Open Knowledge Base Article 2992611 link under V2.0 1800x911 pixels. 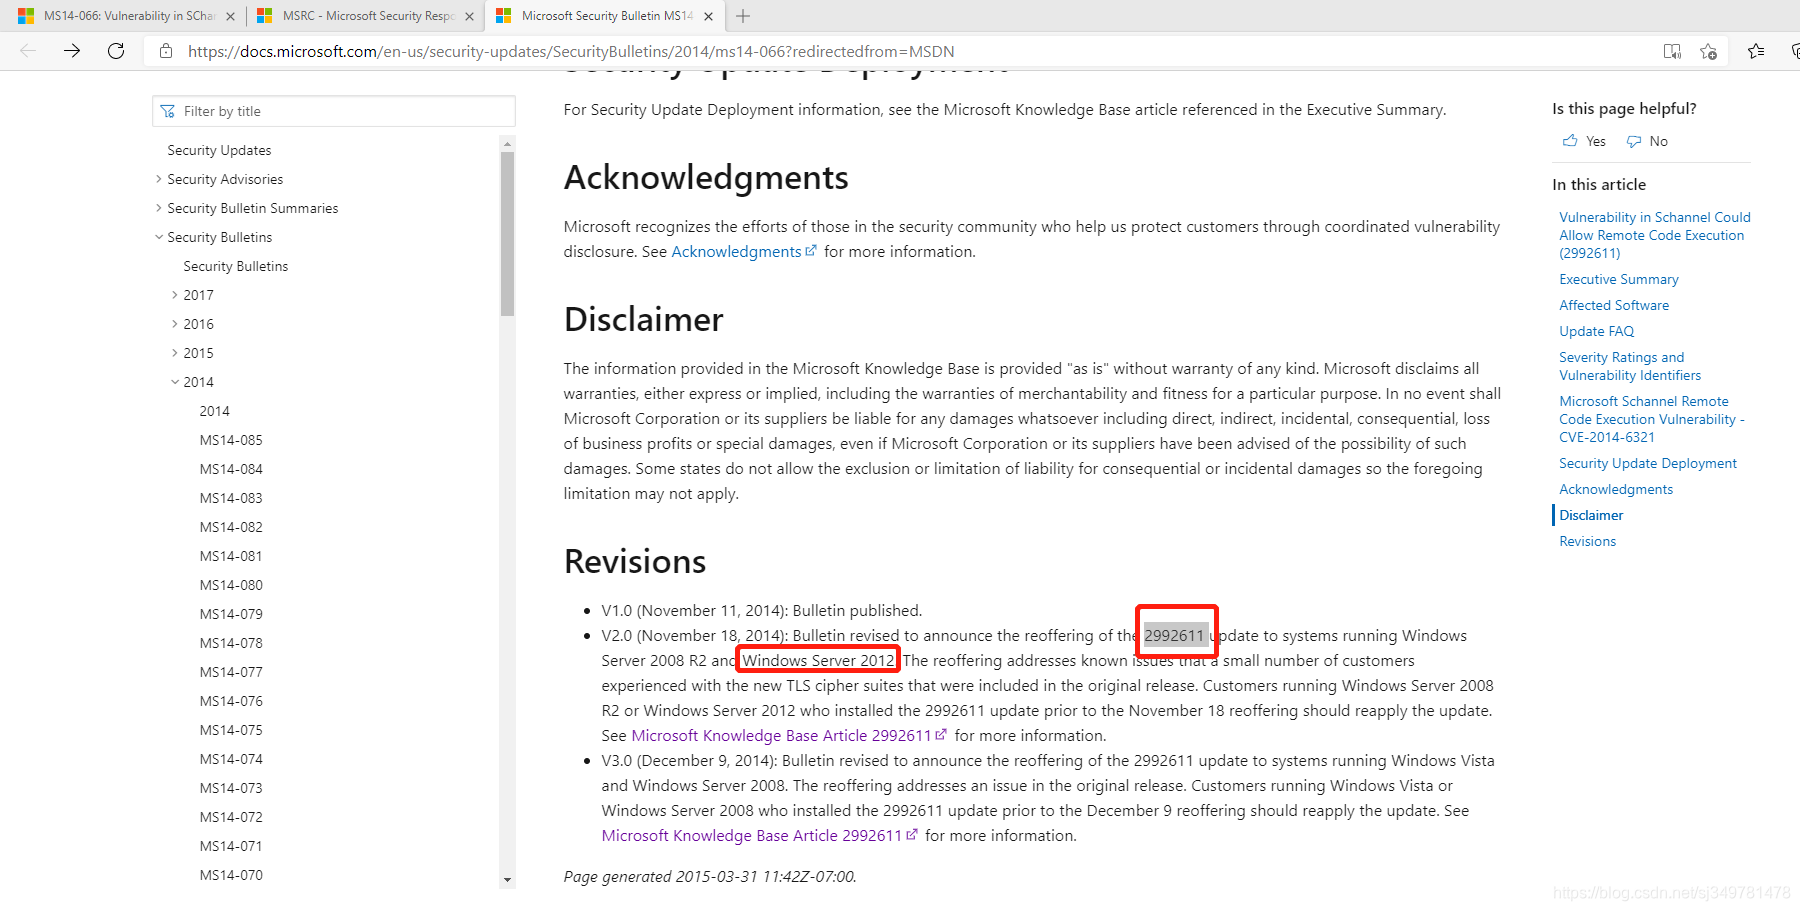coord(788,736)
